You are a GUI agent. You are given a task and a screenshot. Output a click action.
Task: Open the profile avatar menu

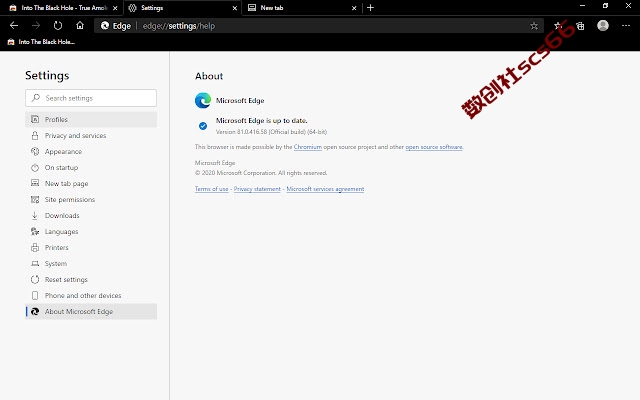(603, 26)
